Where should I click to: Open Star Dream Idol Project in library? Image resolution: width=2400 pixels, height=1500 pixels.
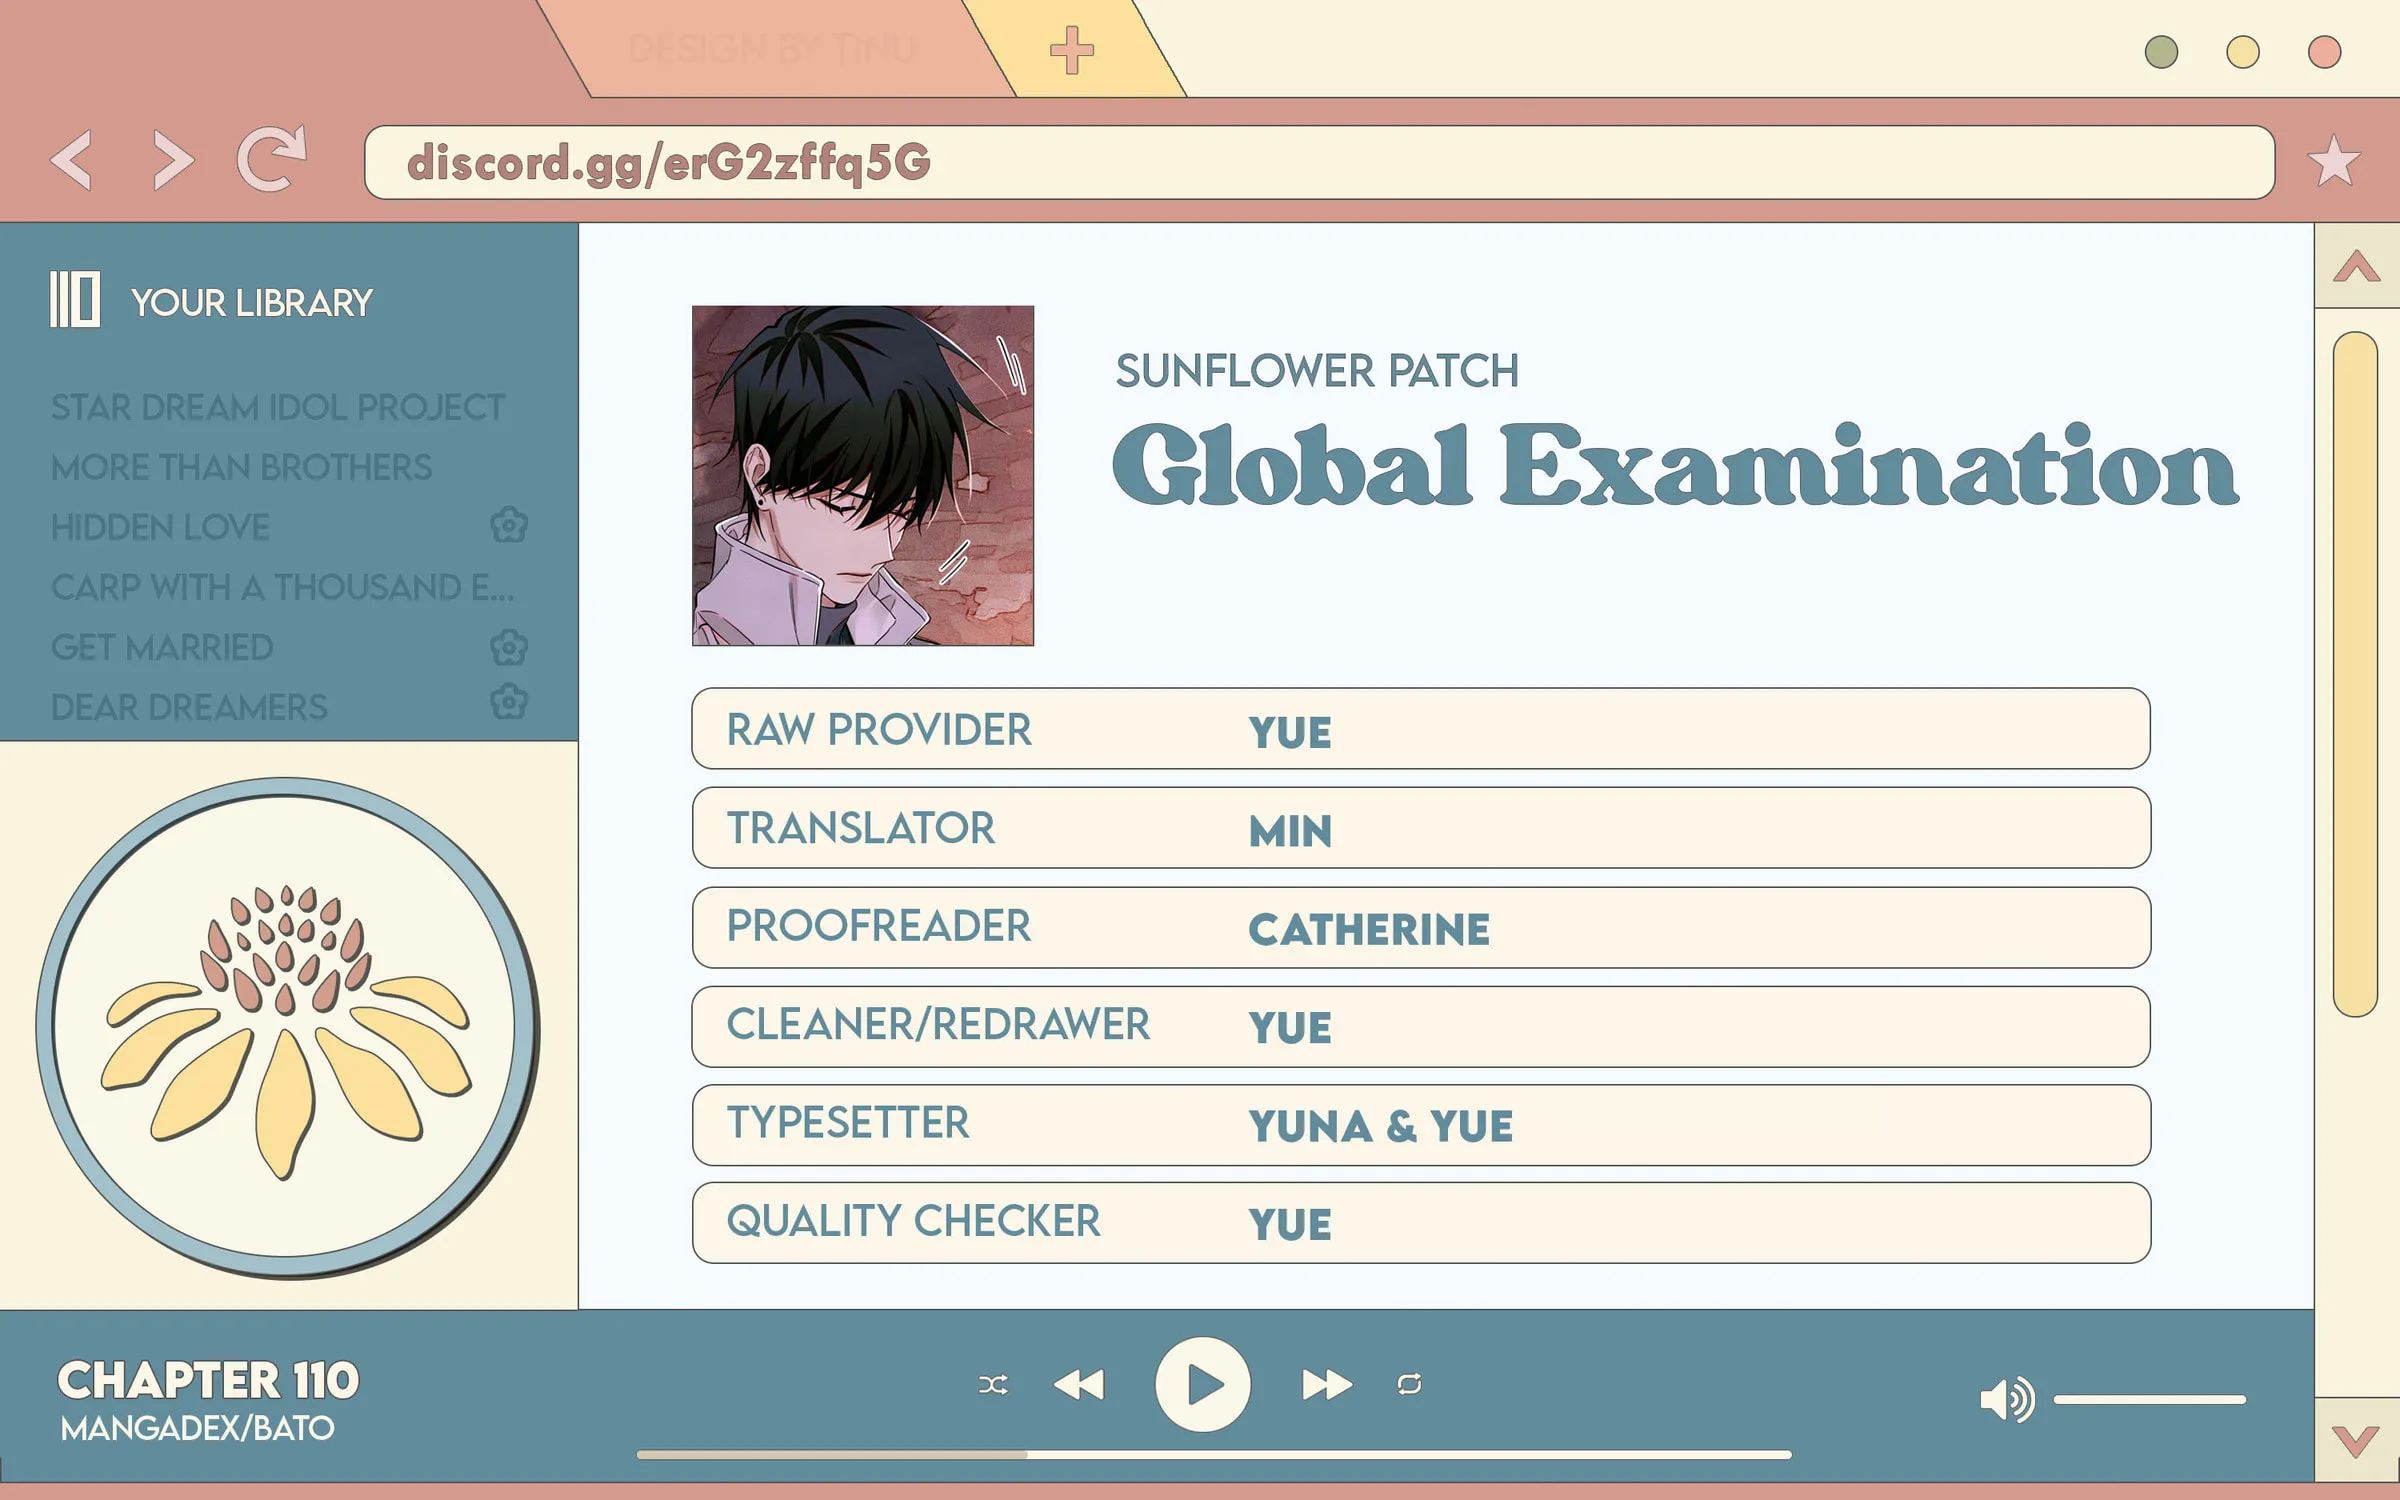[278, 407]
